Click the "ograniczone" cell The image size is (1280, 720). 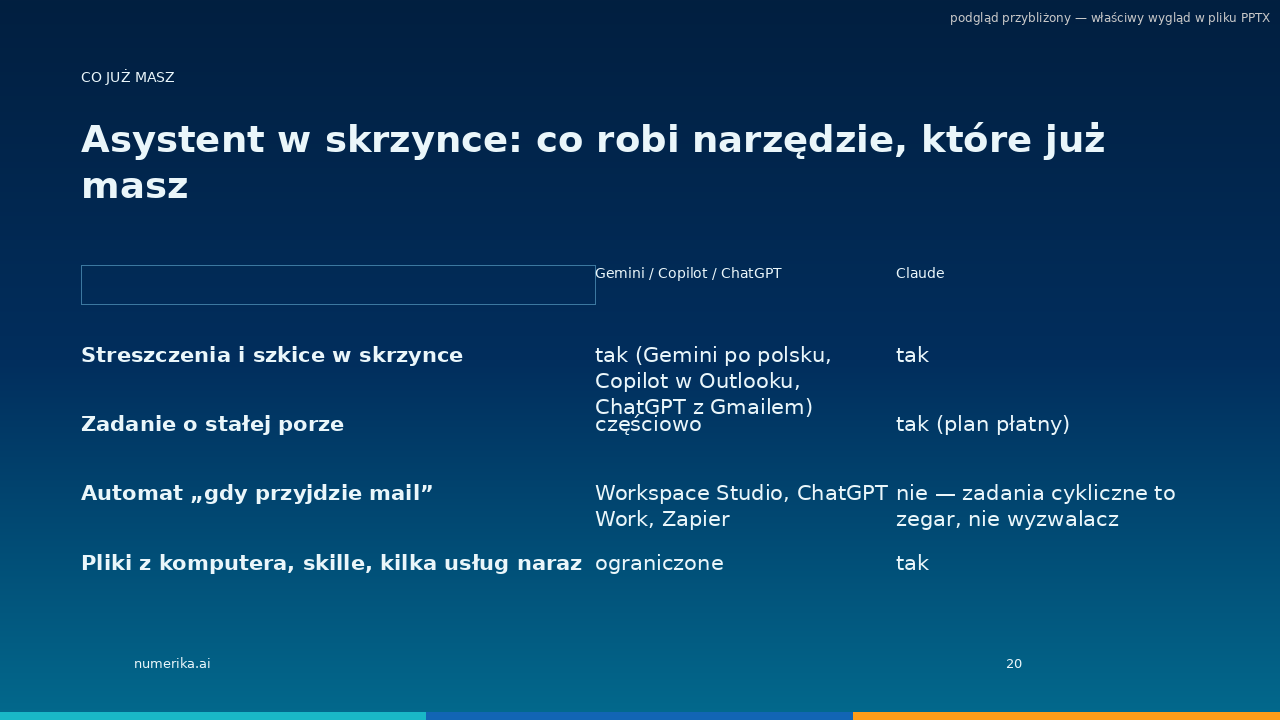(x=659, y=563)
